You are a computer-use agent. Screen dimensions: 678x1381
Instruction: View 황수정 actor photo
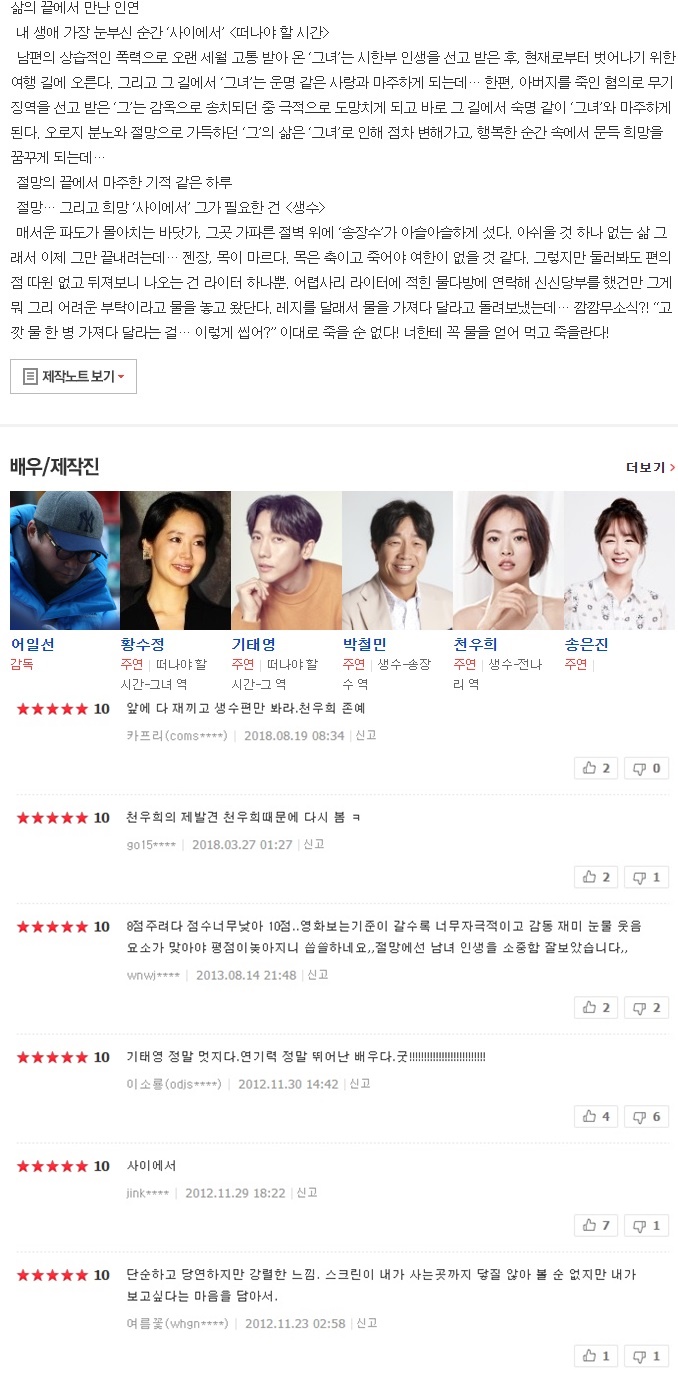click(x=175, y=560)
